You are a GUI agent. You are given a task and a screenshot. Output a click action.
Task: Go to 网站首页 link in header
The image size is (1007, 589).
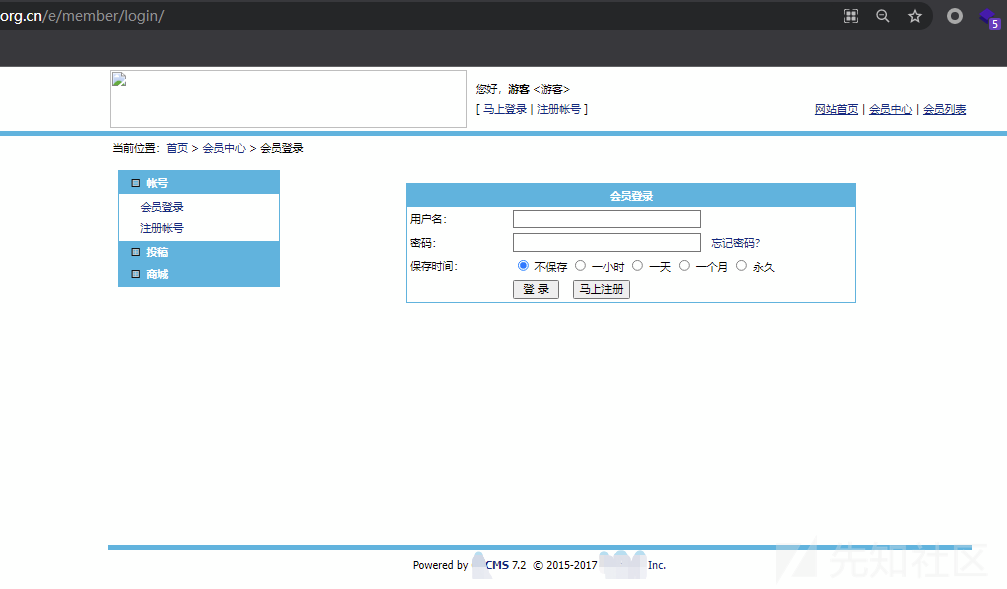click(836, 110)
